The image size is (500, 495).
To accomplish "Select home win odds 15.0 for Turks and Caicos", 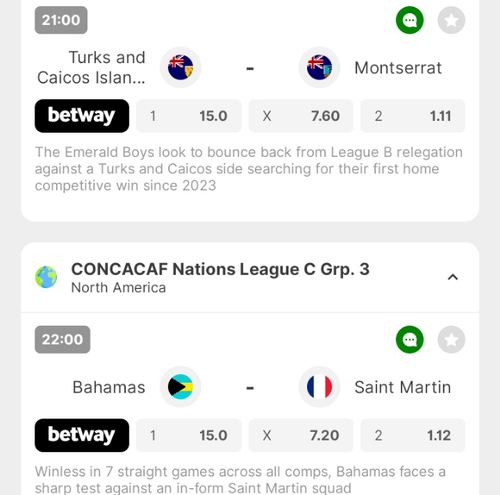I will coord(189,116).
